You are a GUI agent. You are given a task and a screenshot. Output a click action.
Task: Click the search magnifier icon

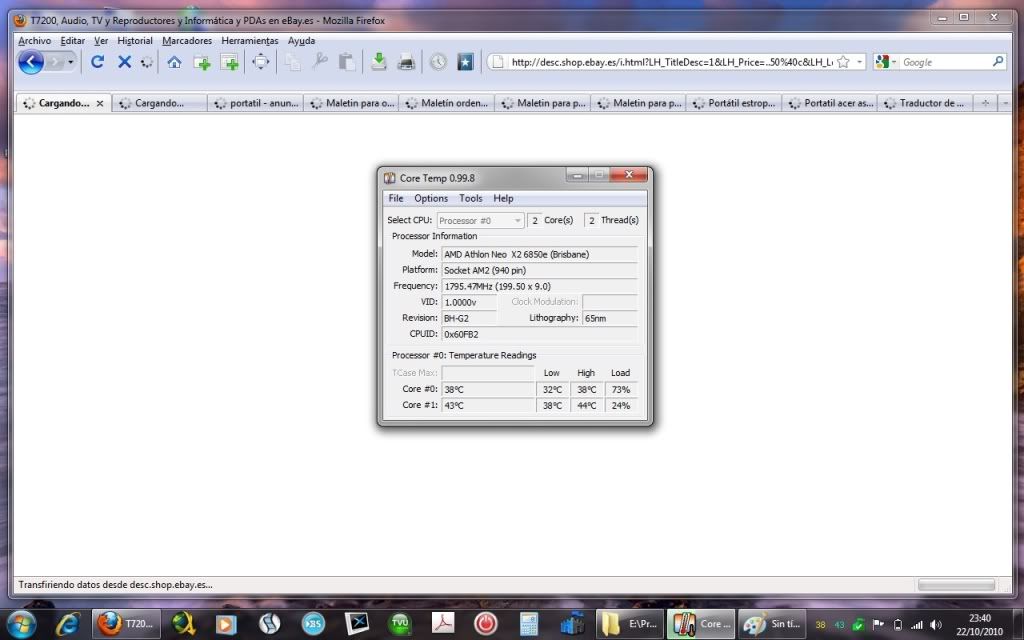click(997, 61)
